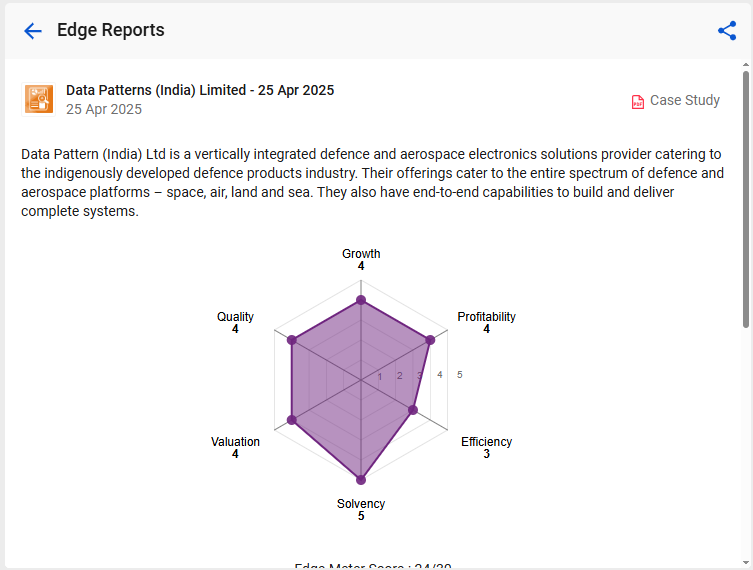Click the Valuation axis label
The height and width of the screenshot is (570, 753).
click(x=235, y=442)
